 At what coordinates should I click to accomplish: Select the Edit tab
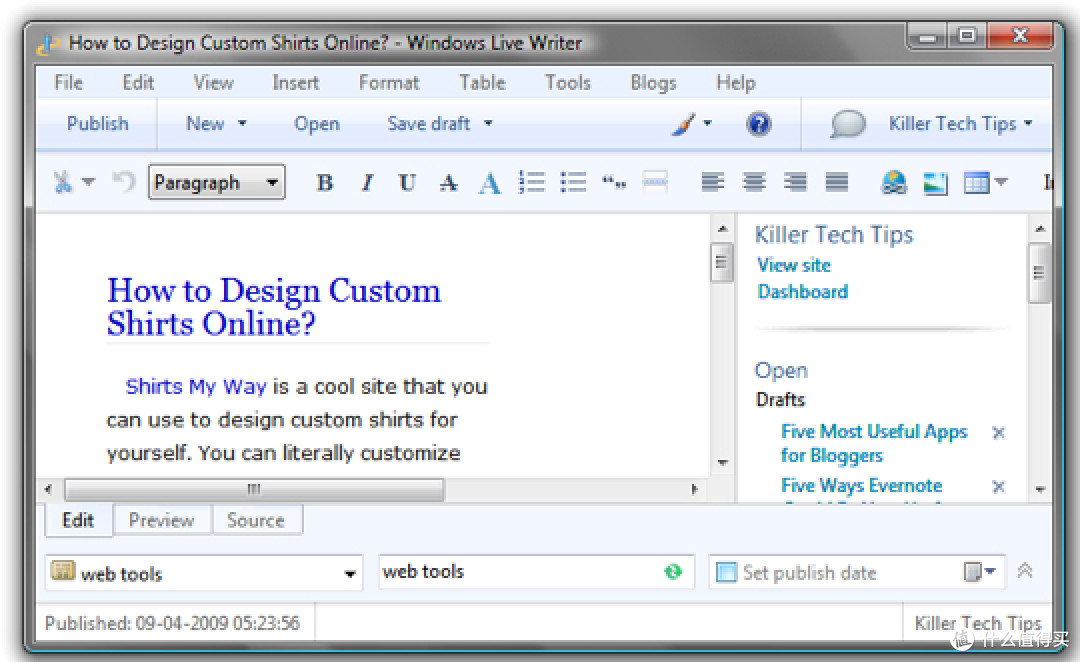(x=78, y=520)
